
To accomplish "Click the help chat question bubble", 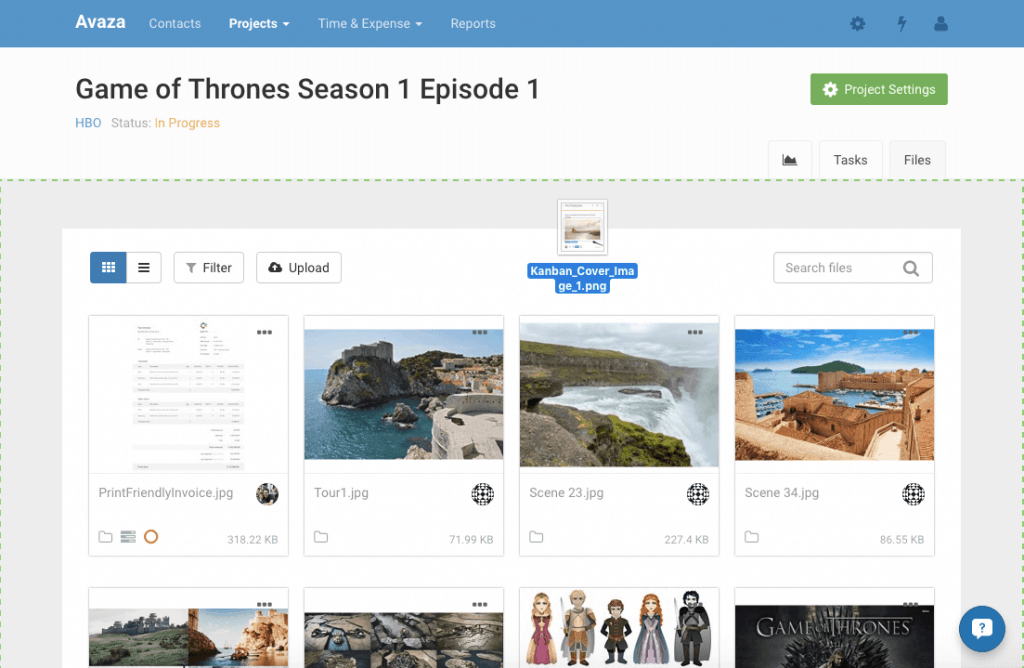I will pyautogui.click(x=981, y=628).
